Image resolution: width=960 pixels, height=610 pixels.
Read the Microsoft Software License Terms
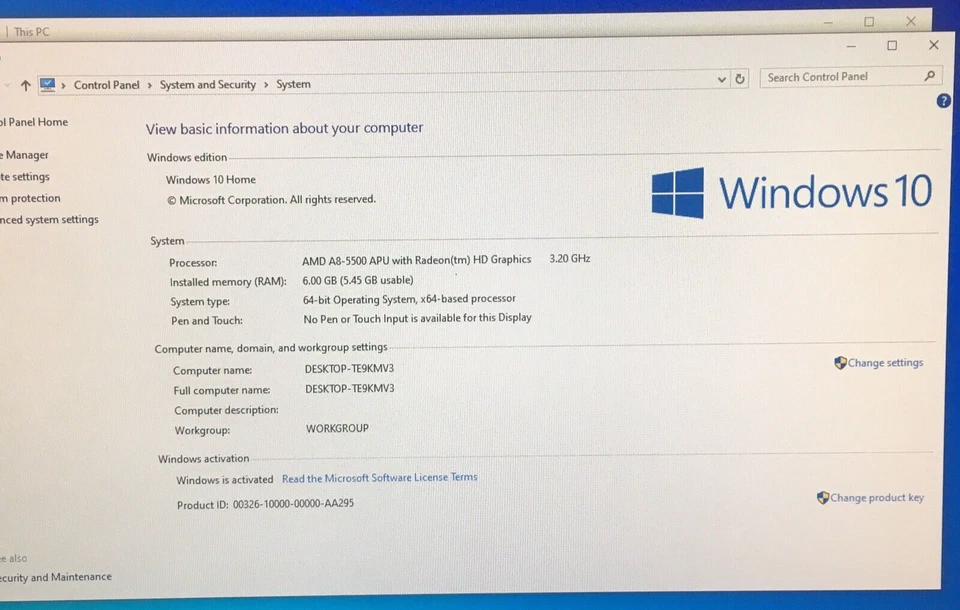tap(380, 477)
